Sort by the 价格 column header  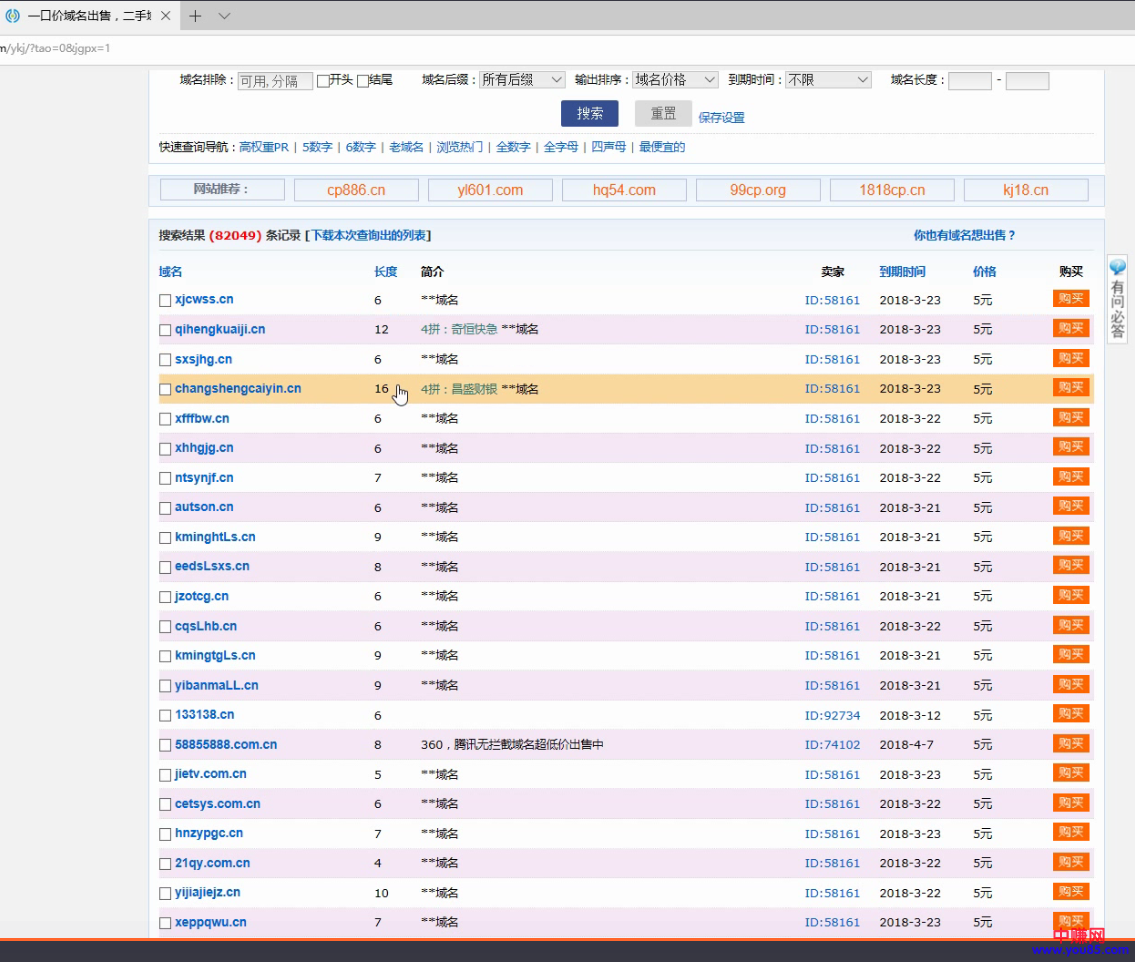[984, 271]
